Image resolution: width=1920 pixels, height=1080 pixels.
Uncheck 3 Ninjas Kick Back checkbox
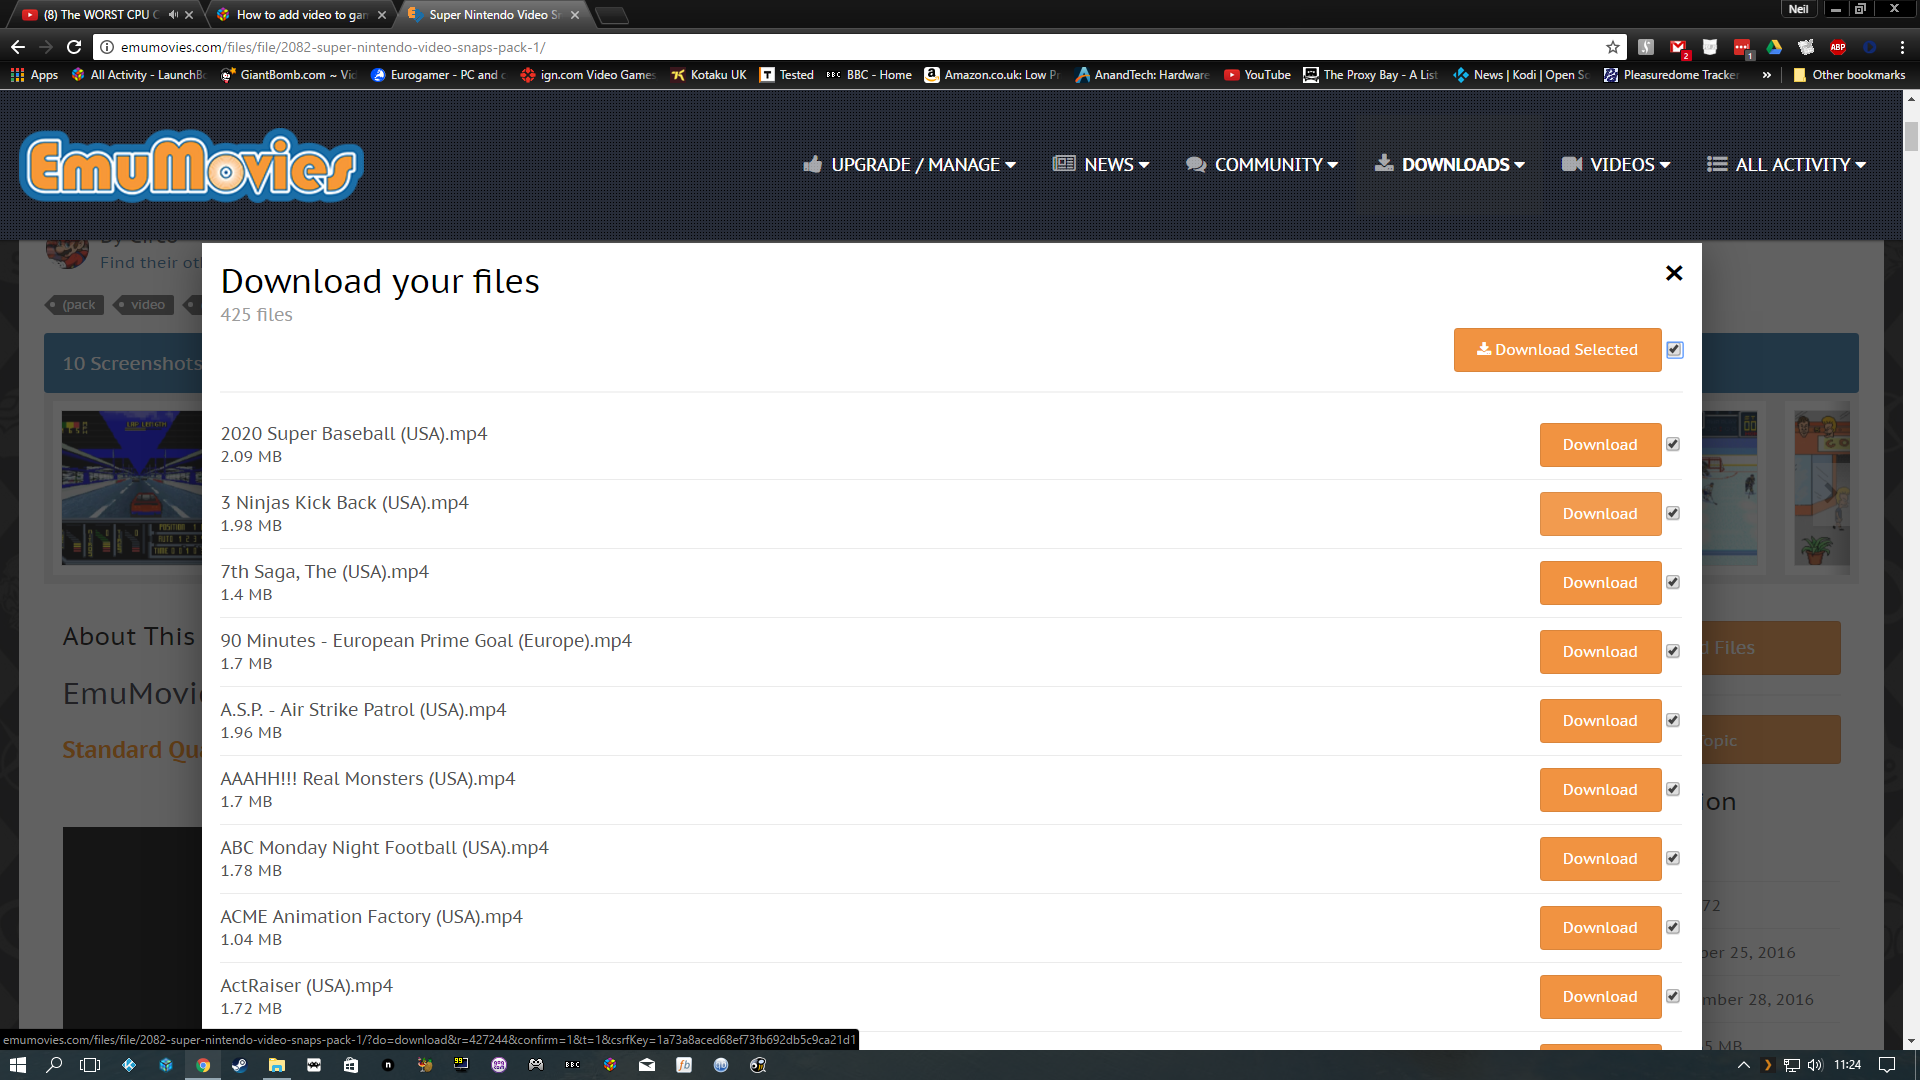1673,513
